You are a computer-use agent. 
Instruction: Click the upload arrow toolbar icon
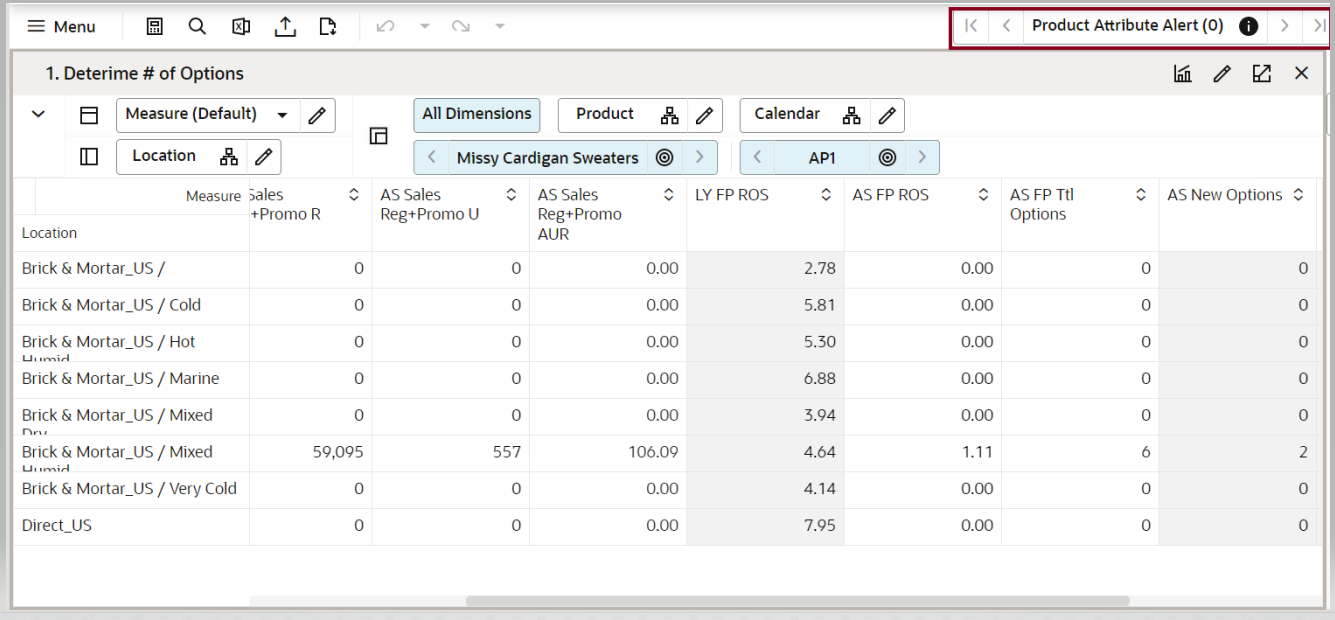click(284, 27)
